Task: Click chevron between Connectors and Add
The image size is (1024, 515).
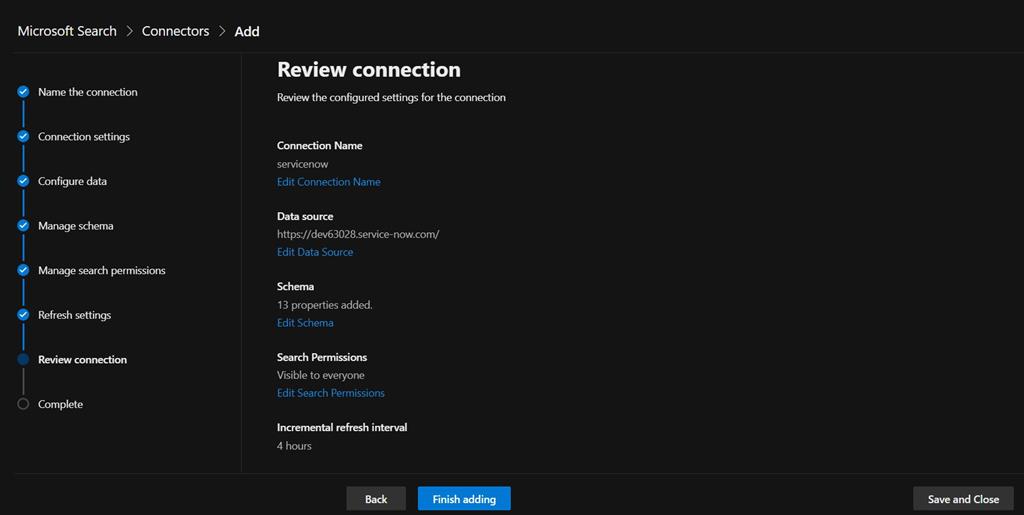Action: point(222,31)
